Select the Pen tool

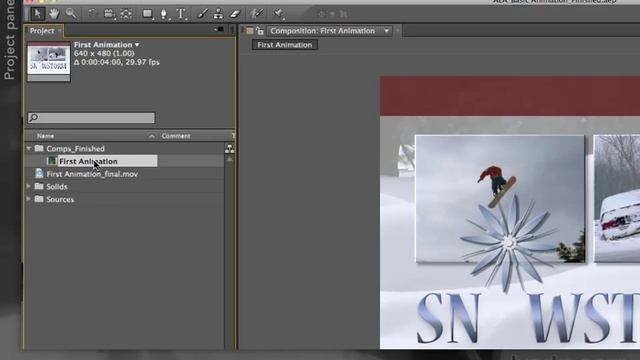[164, 14]
